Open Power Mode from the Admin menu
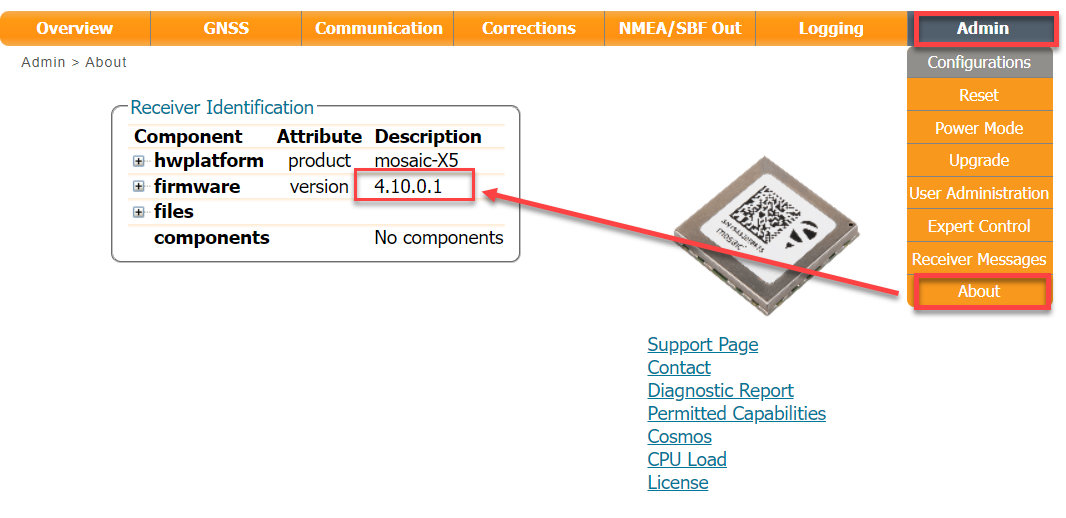Screen dimensions: 1066x518 tap(979, 128)
